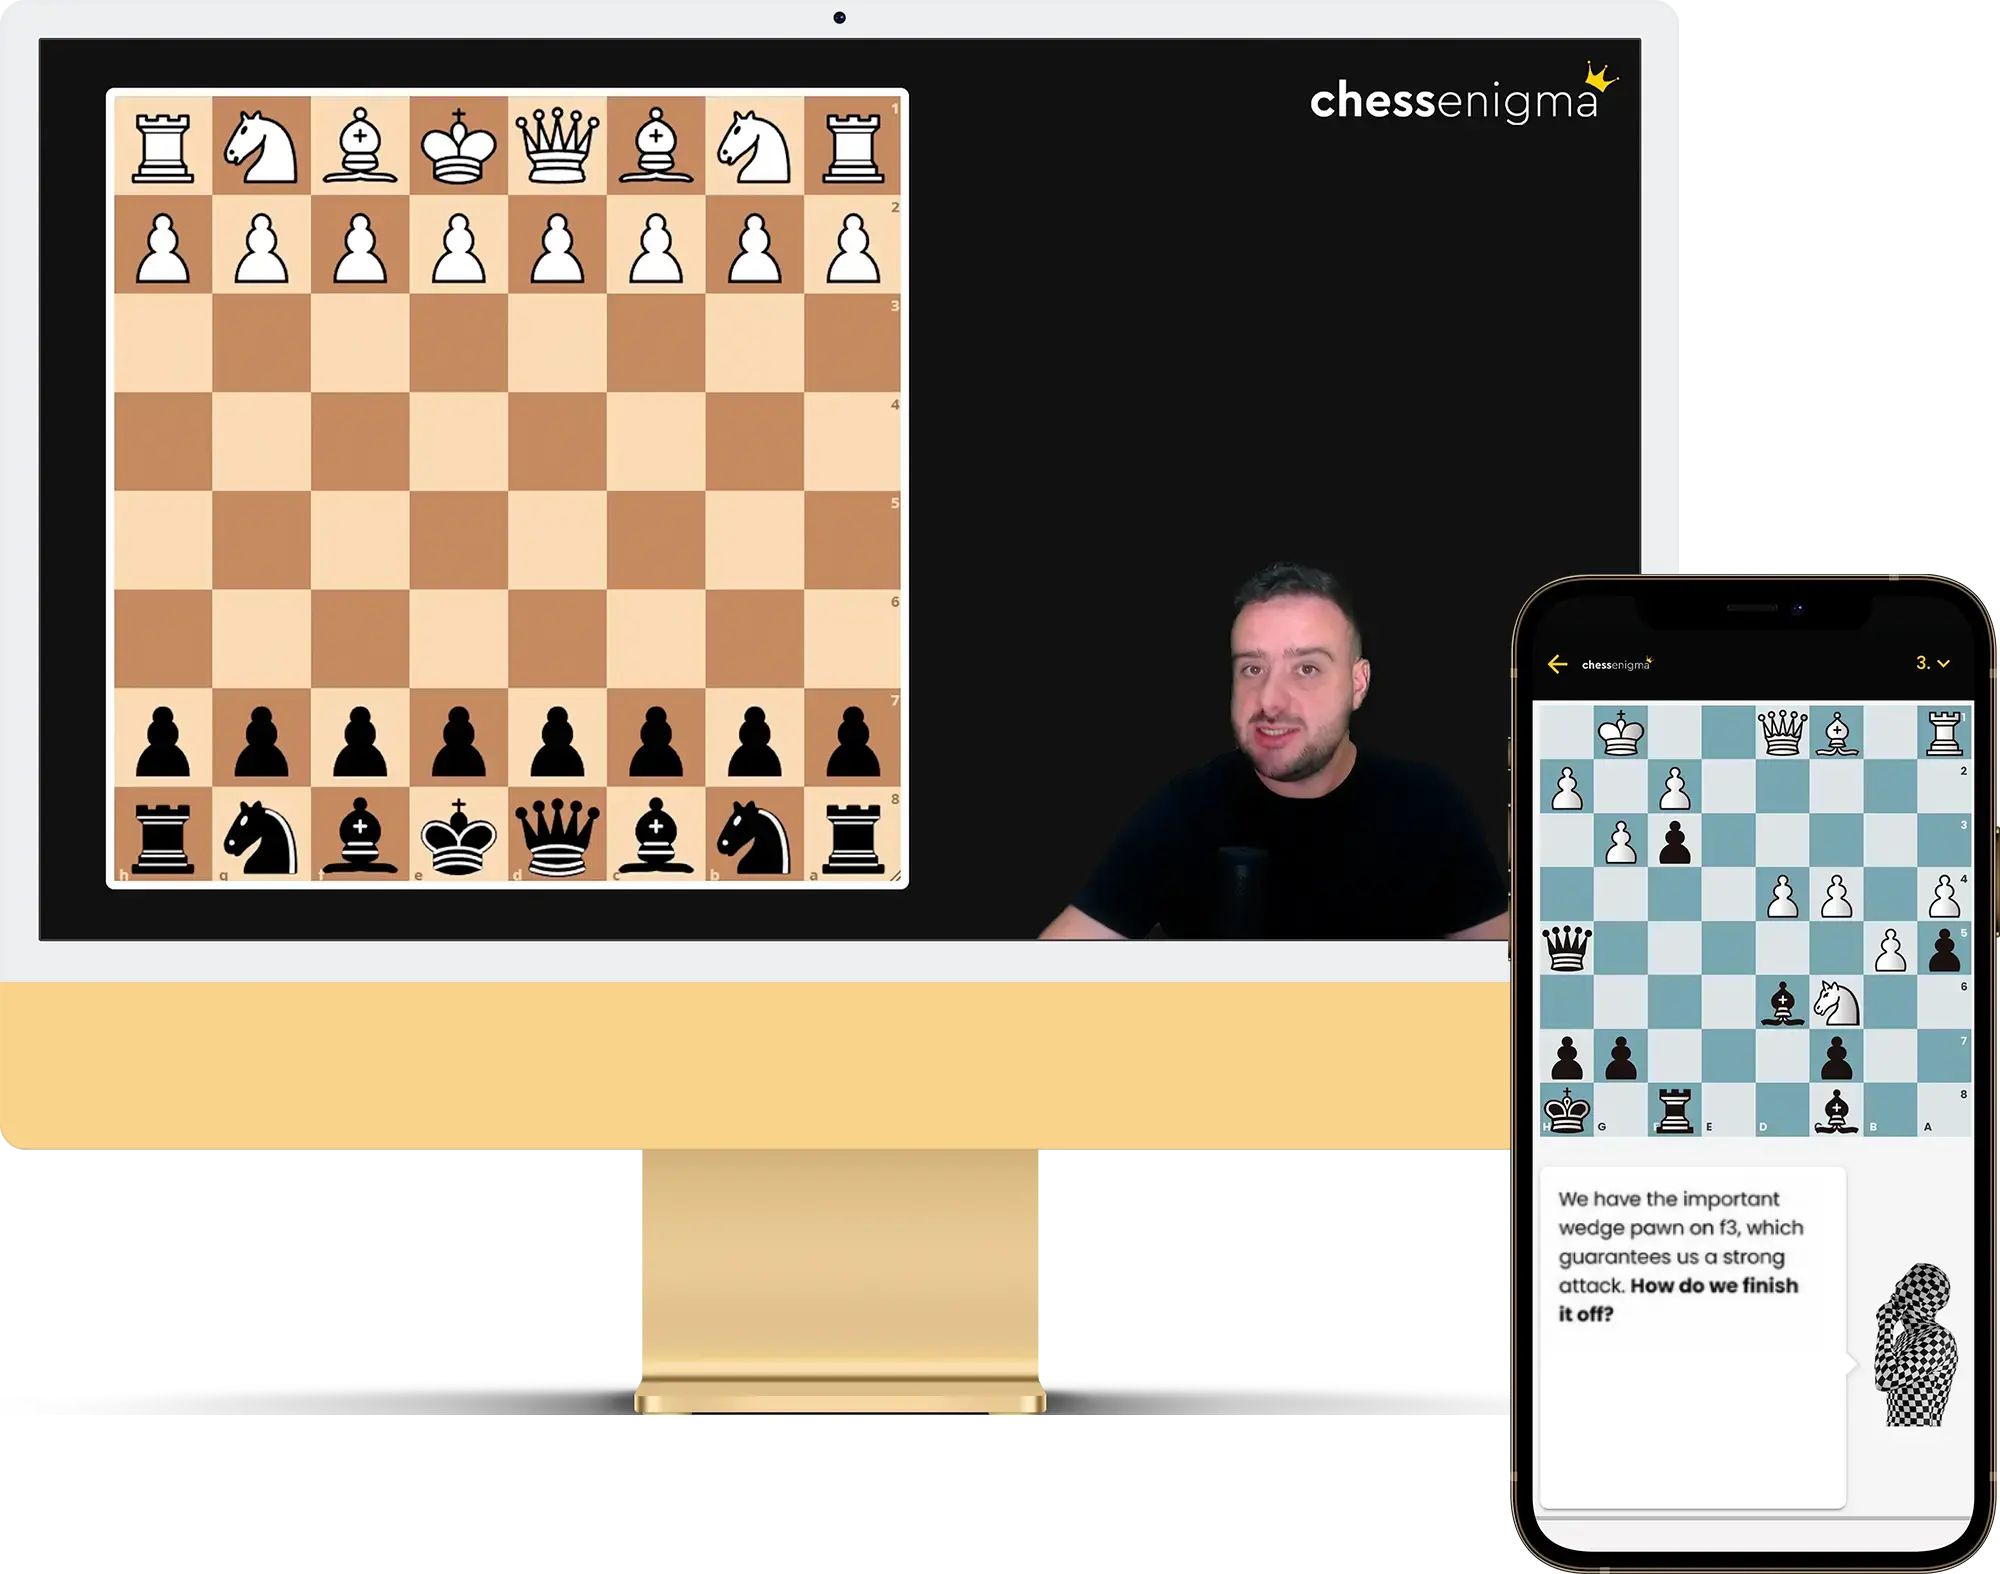Click the chessenigma logo in phone header

pos(1617,664)
